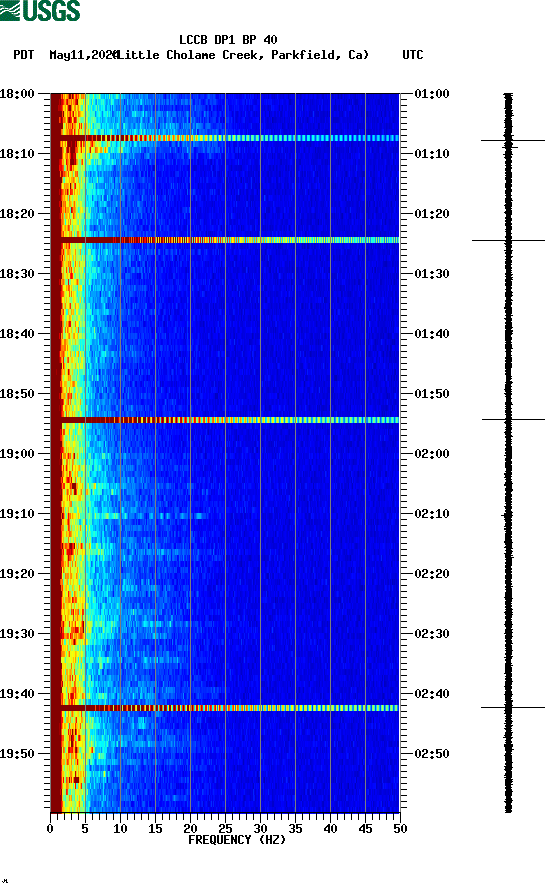Click the 18:30 PDT time label
552x892 pixels.
pos(17,274)
